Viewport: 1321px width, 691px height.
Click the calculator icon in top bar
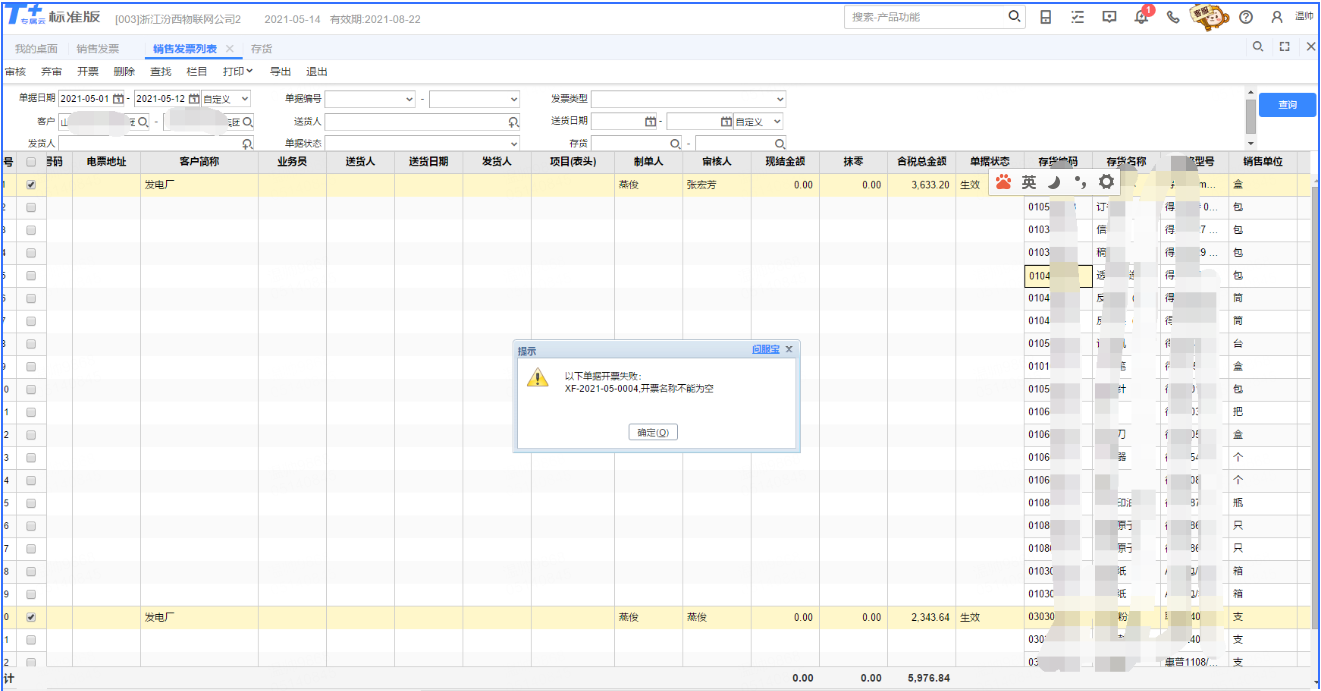[x=1046, y=17]
